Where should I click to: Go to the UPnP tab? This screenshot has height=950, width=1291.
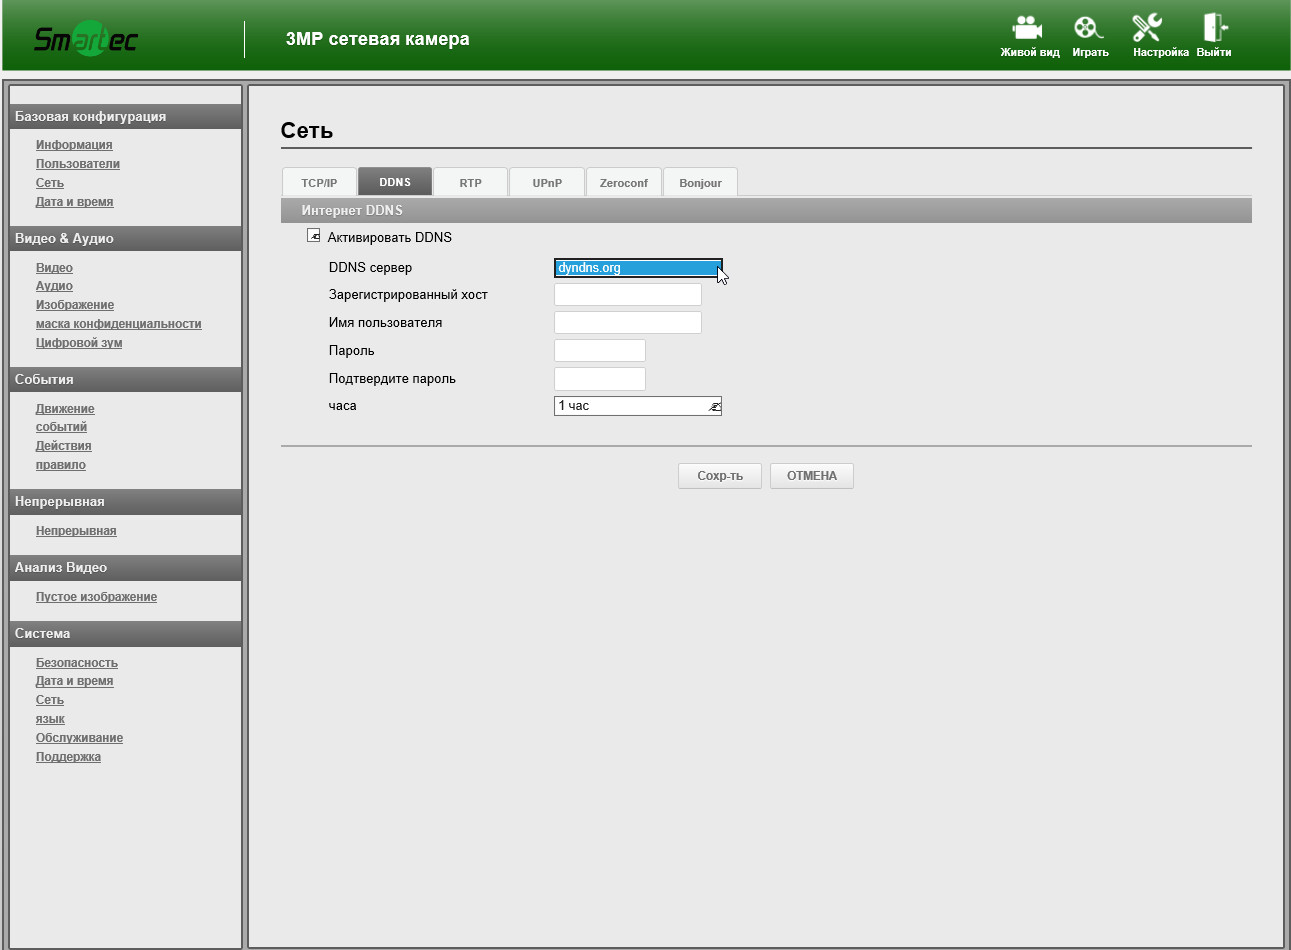point(547,182)
